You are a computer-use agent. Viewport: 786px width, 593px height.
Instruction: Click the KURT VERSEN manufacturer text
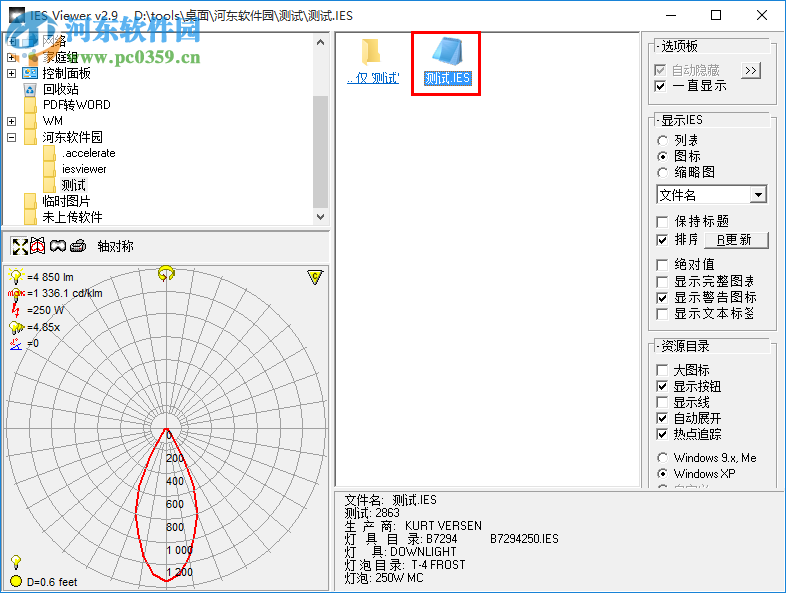pyautogui.click(x=443, y=526)
